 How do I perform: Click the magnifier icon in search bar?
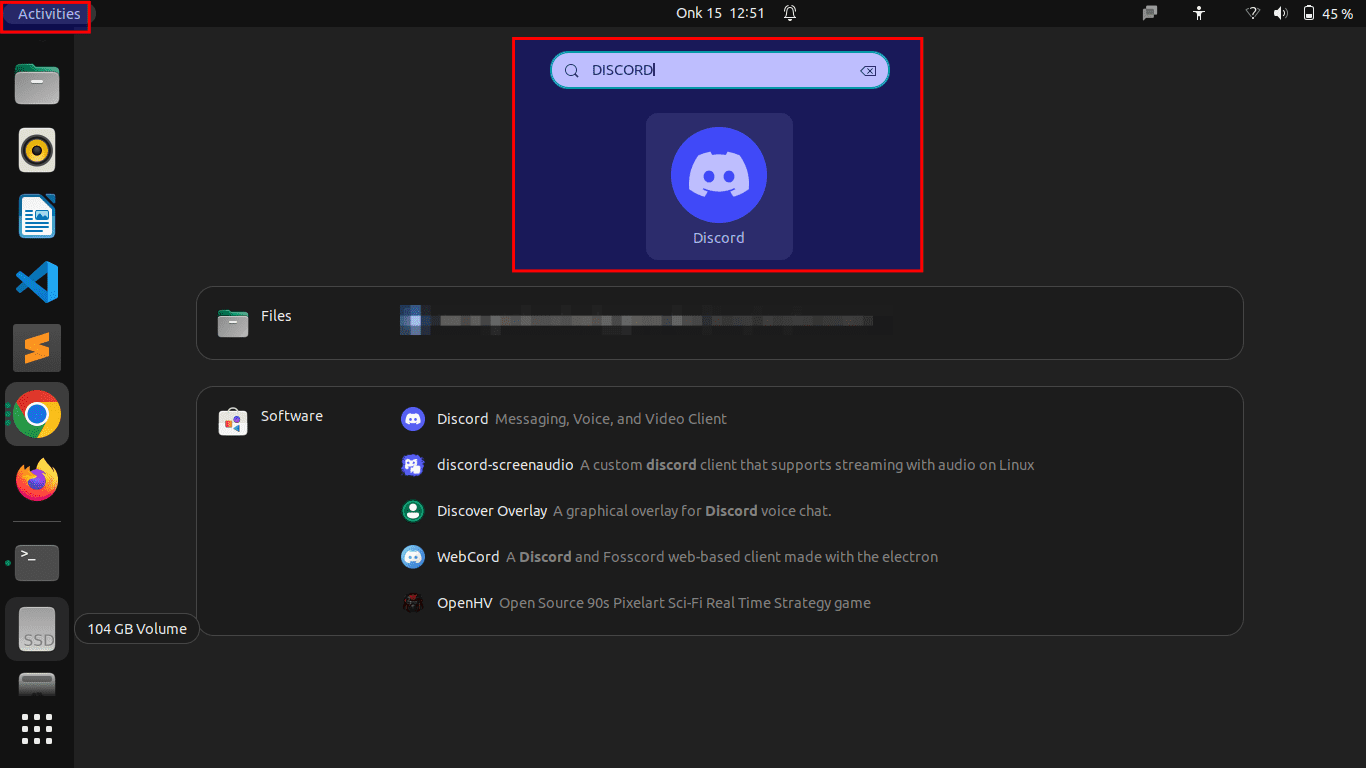pos(572,71)
